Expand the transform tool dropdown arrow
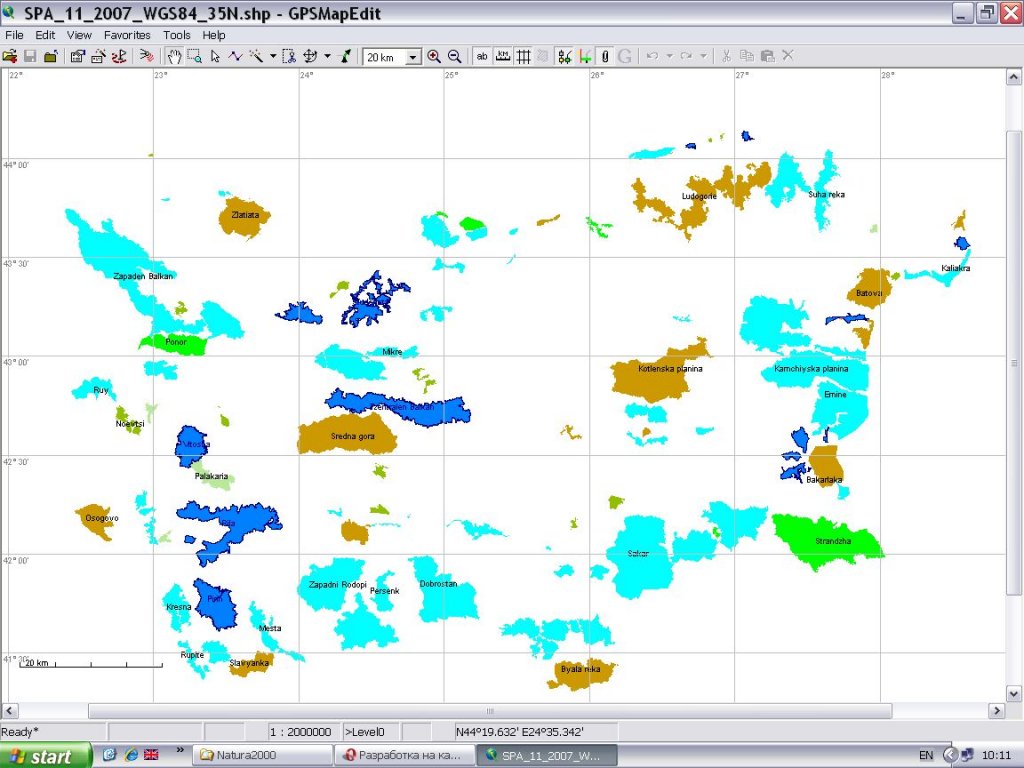Viewport: 1024px width, 768px height. 327,56
